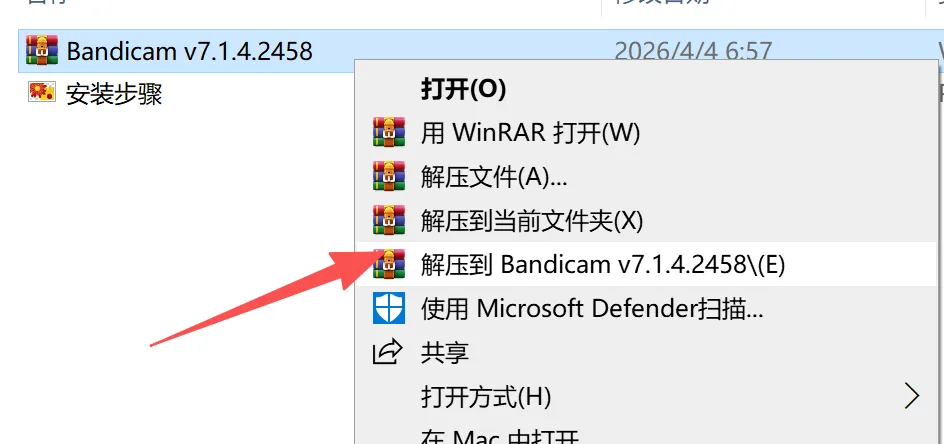Viewport: 944px width, 444px height.
Task: Expand the 打开方式 submenu arrow
Action: click(x=913, y=396)
